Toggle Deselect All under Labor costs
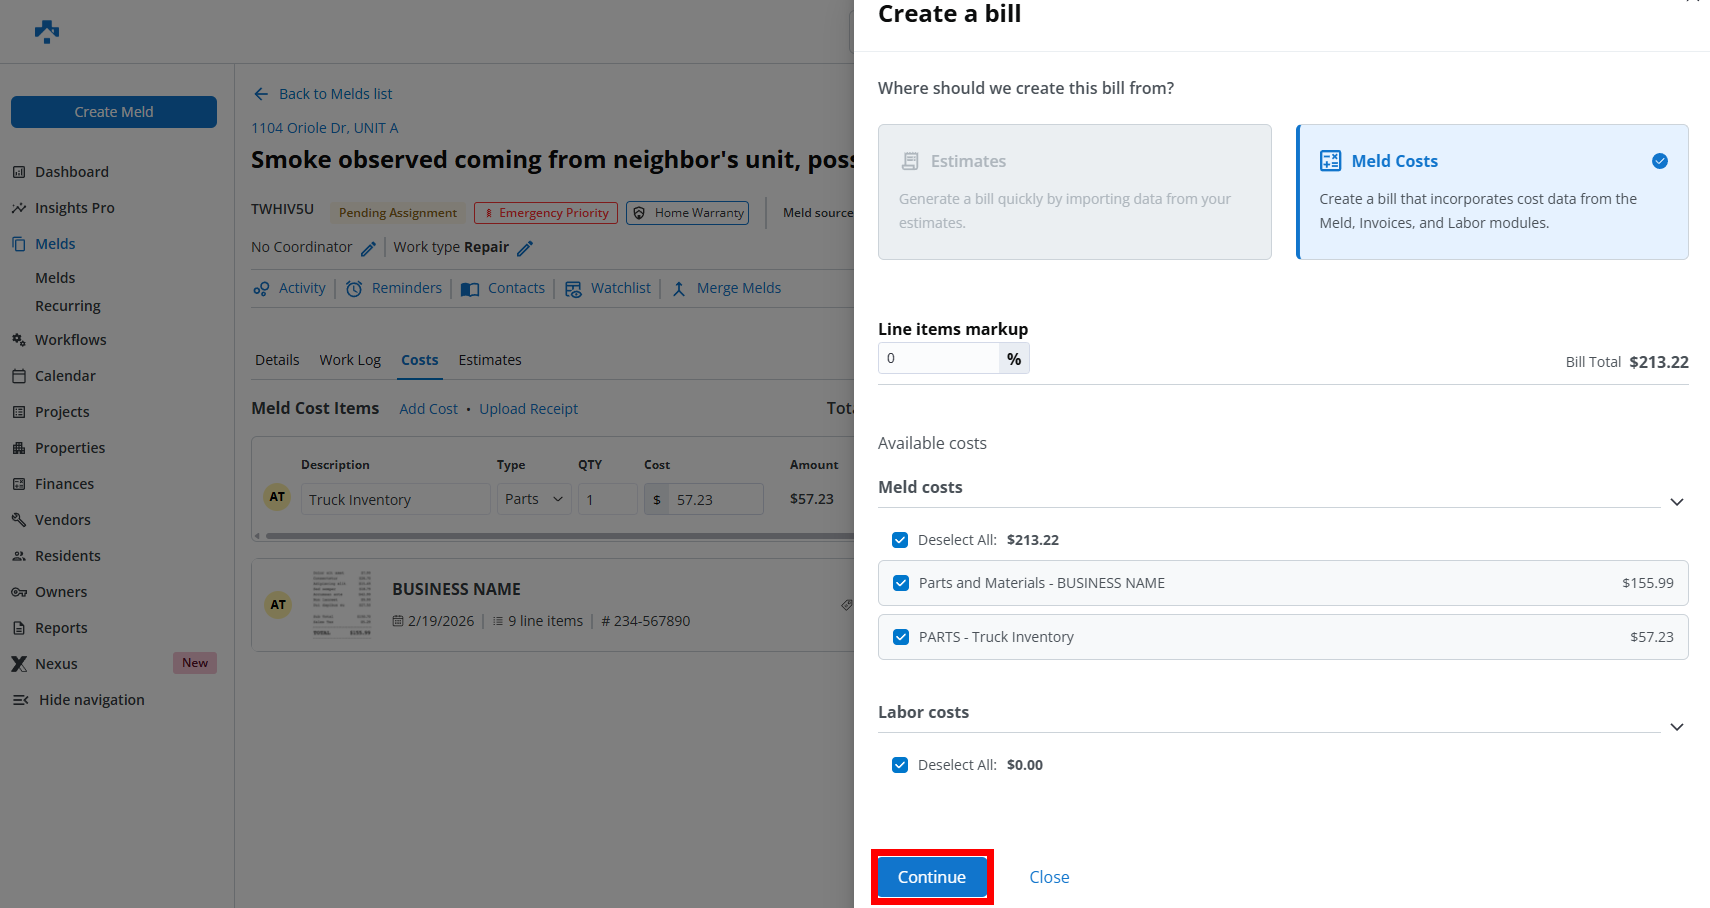The width and height of the screenshot is (1710, 908). click(x=900, y=765)
